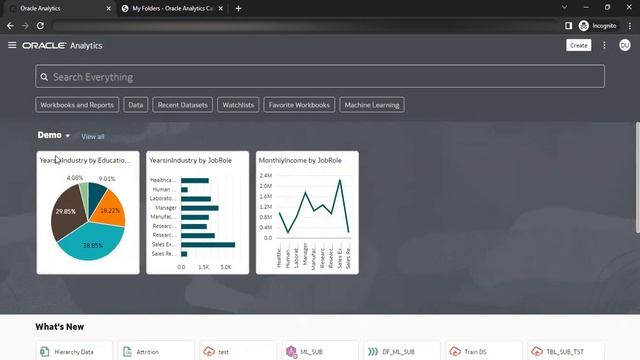Open the MonthlyIncome by JobRole line chart card
640x360 pixels.
tap(307, 213)
